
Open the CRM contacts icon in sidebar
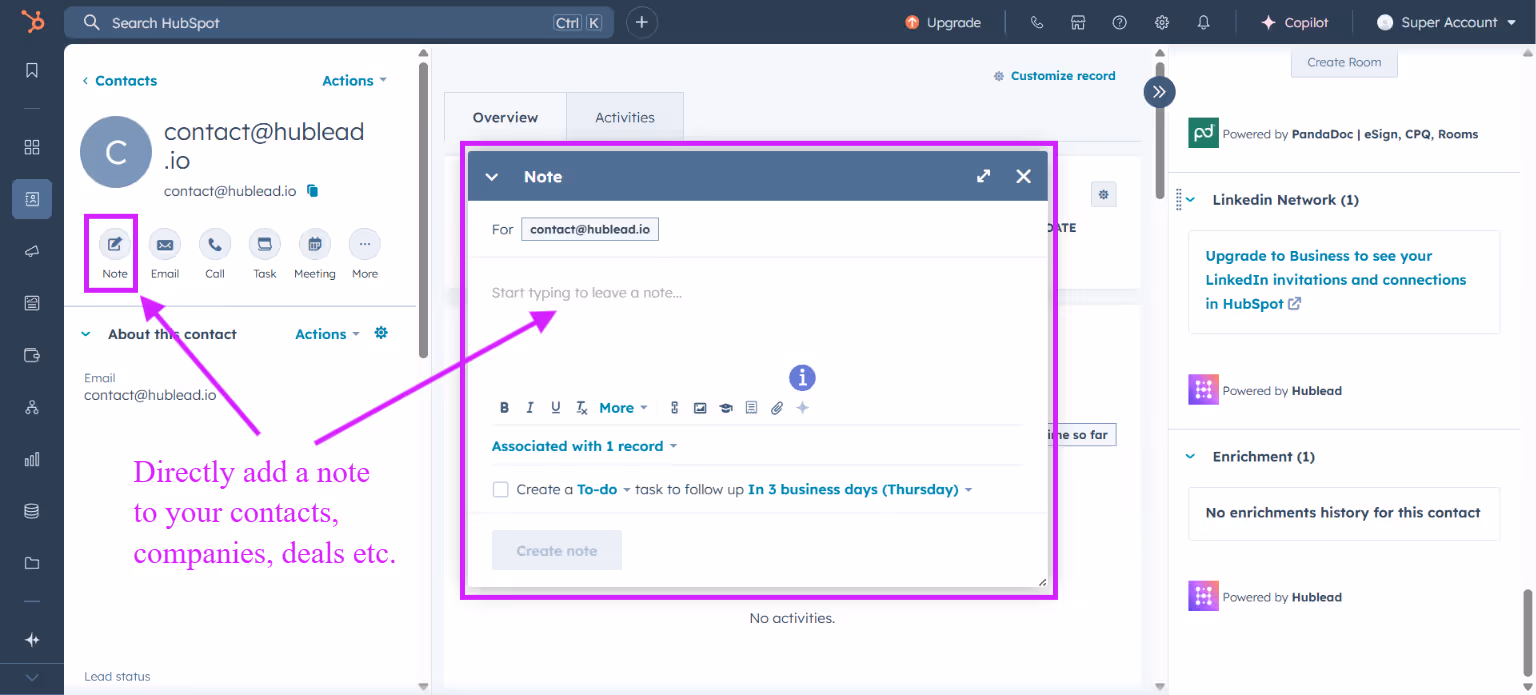coord(32,199)
